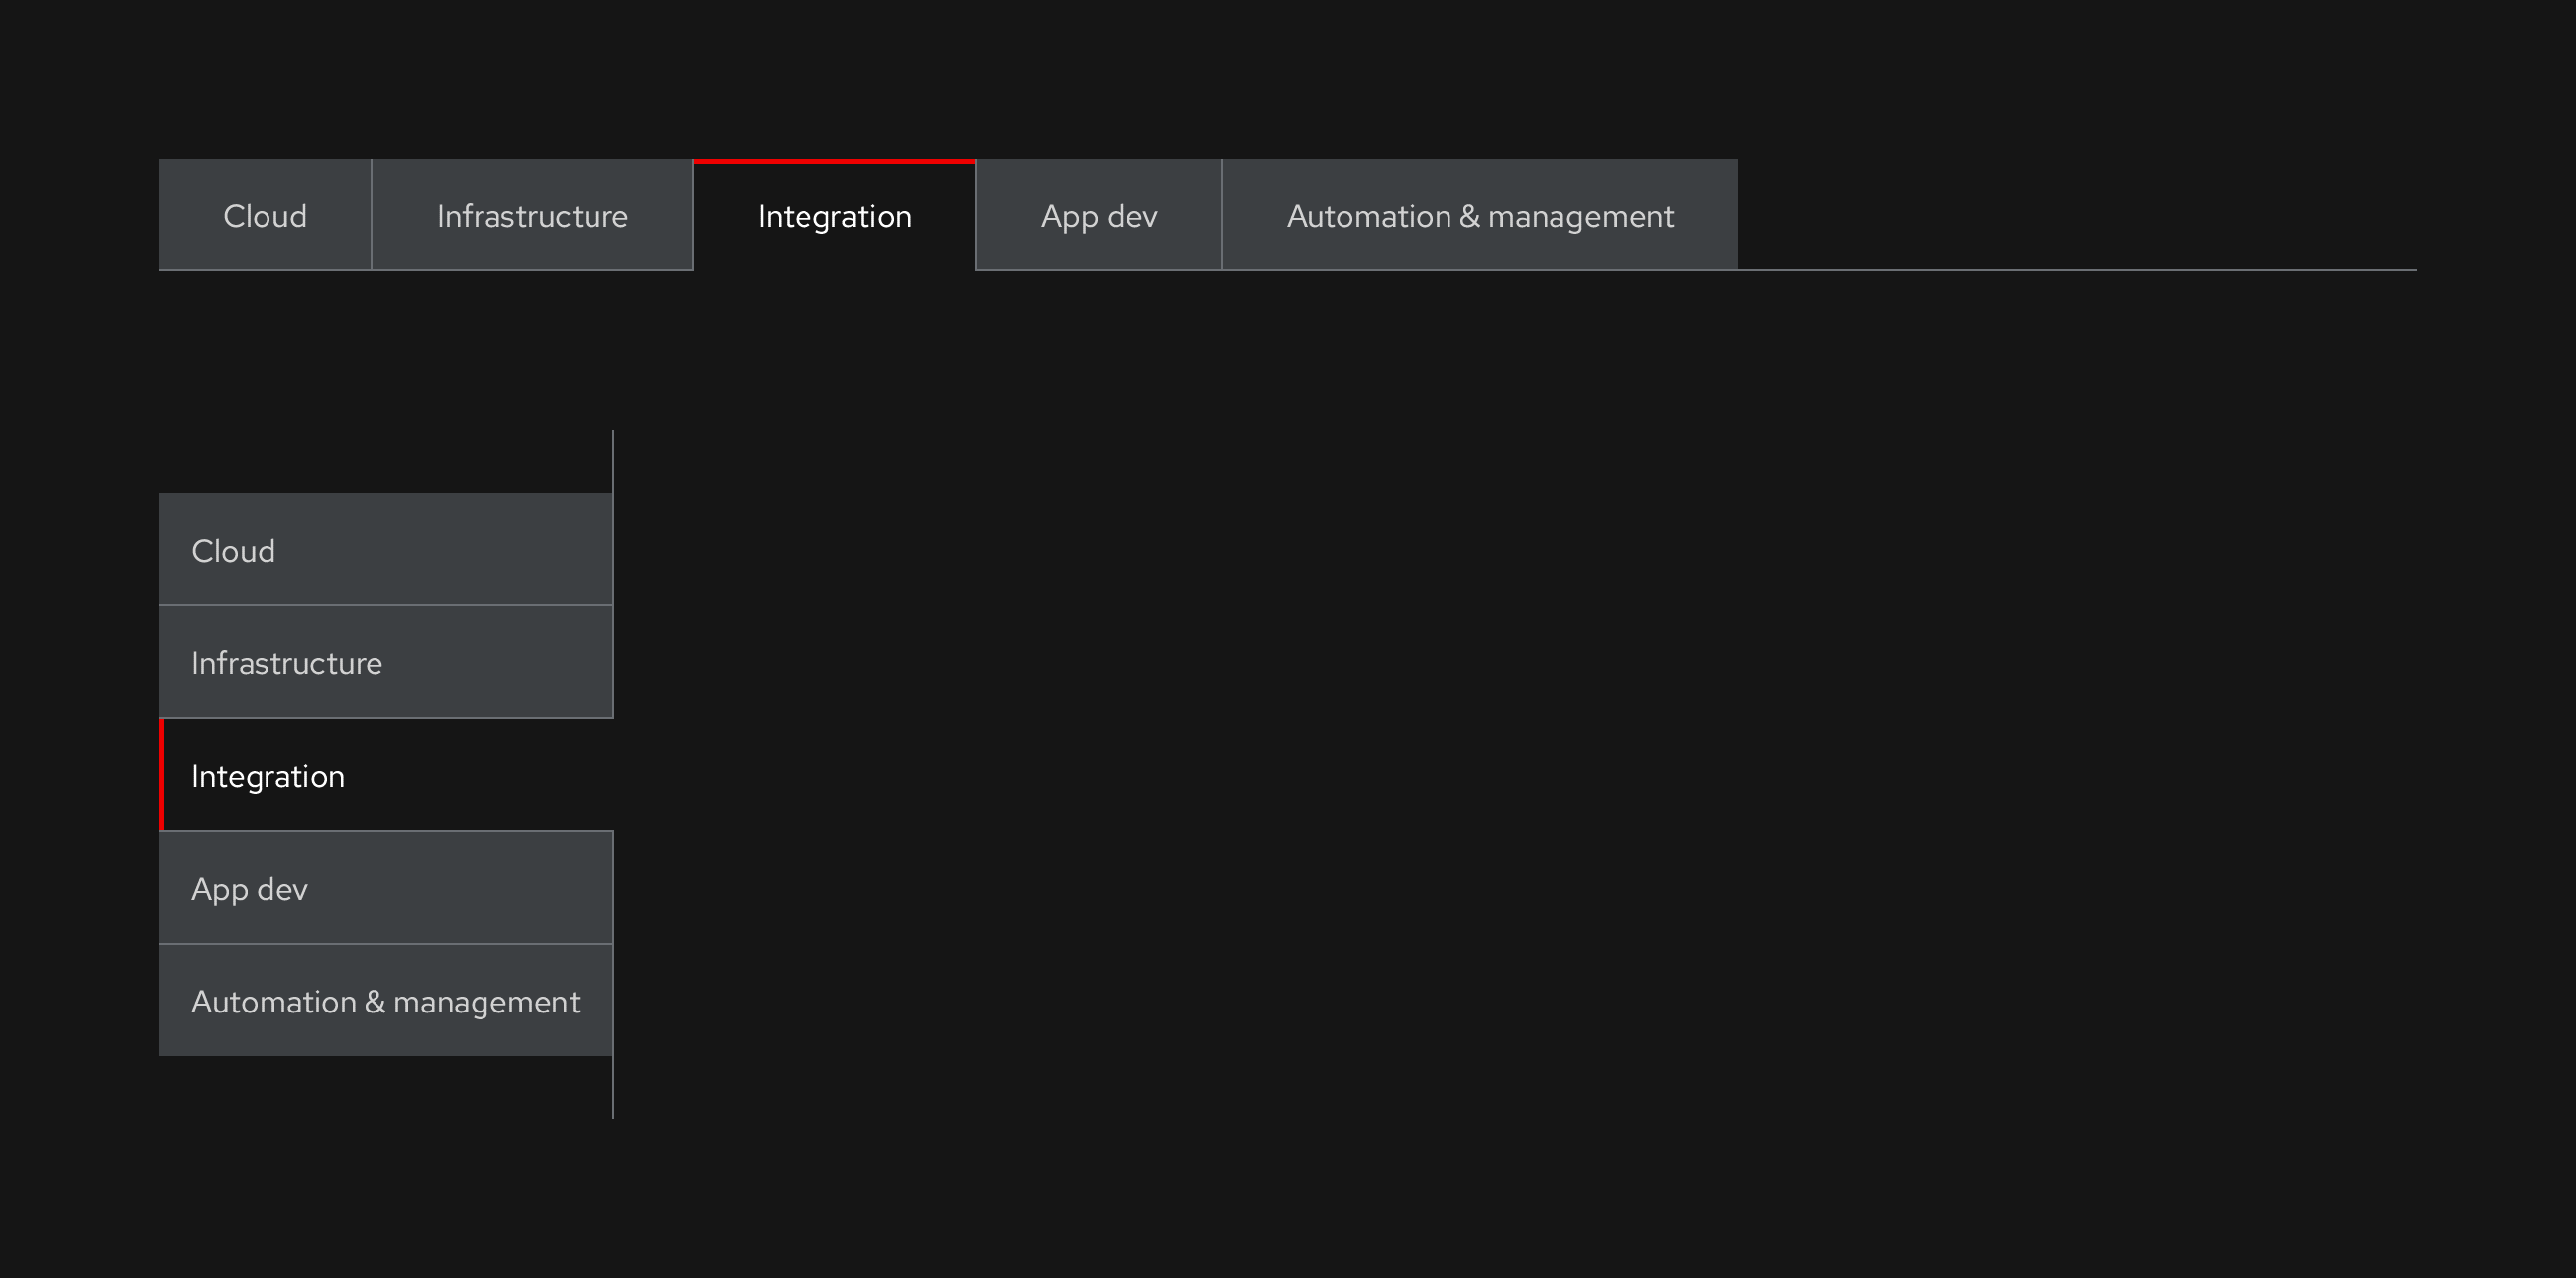Switch to App dev directly below Integration

pos(385,887)
